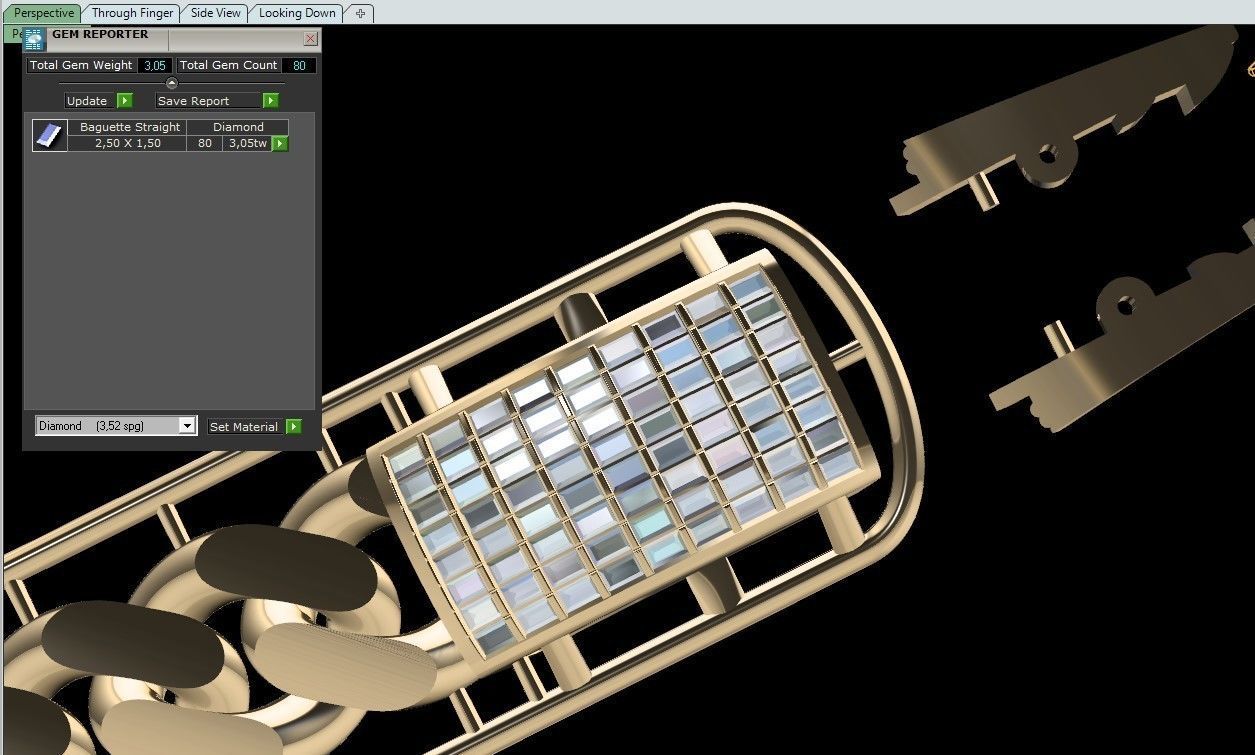
Task: Click the gem quantity 80 cell
Action: tap(205, 143)
